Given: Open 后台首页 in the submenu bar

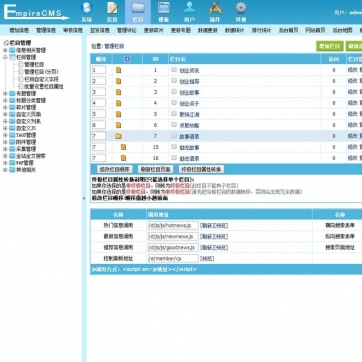Looking at the screenshot, I should 289,30.
